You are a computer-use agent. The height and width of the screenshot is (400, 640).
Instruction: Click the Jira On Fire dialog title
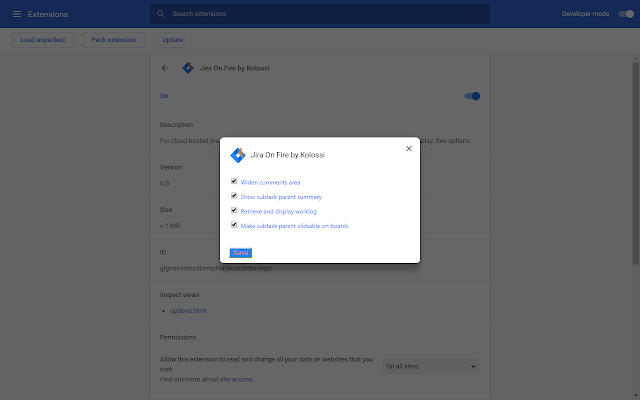coord(288,155)
